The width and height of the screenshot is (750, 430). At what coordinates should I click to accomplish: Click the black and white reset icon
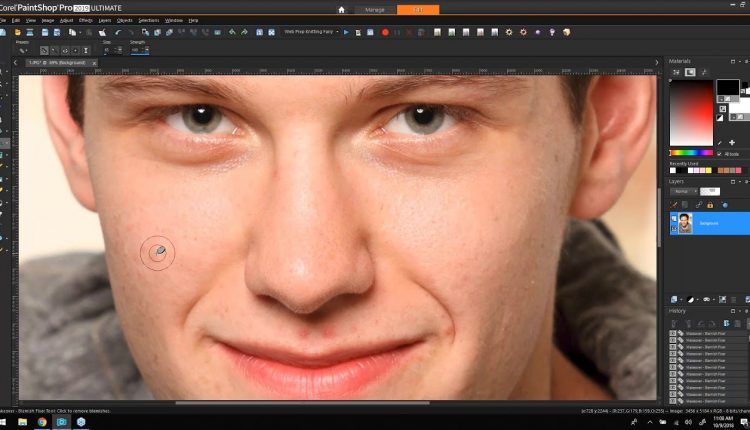pyautogui.click(x=720, y=118)
